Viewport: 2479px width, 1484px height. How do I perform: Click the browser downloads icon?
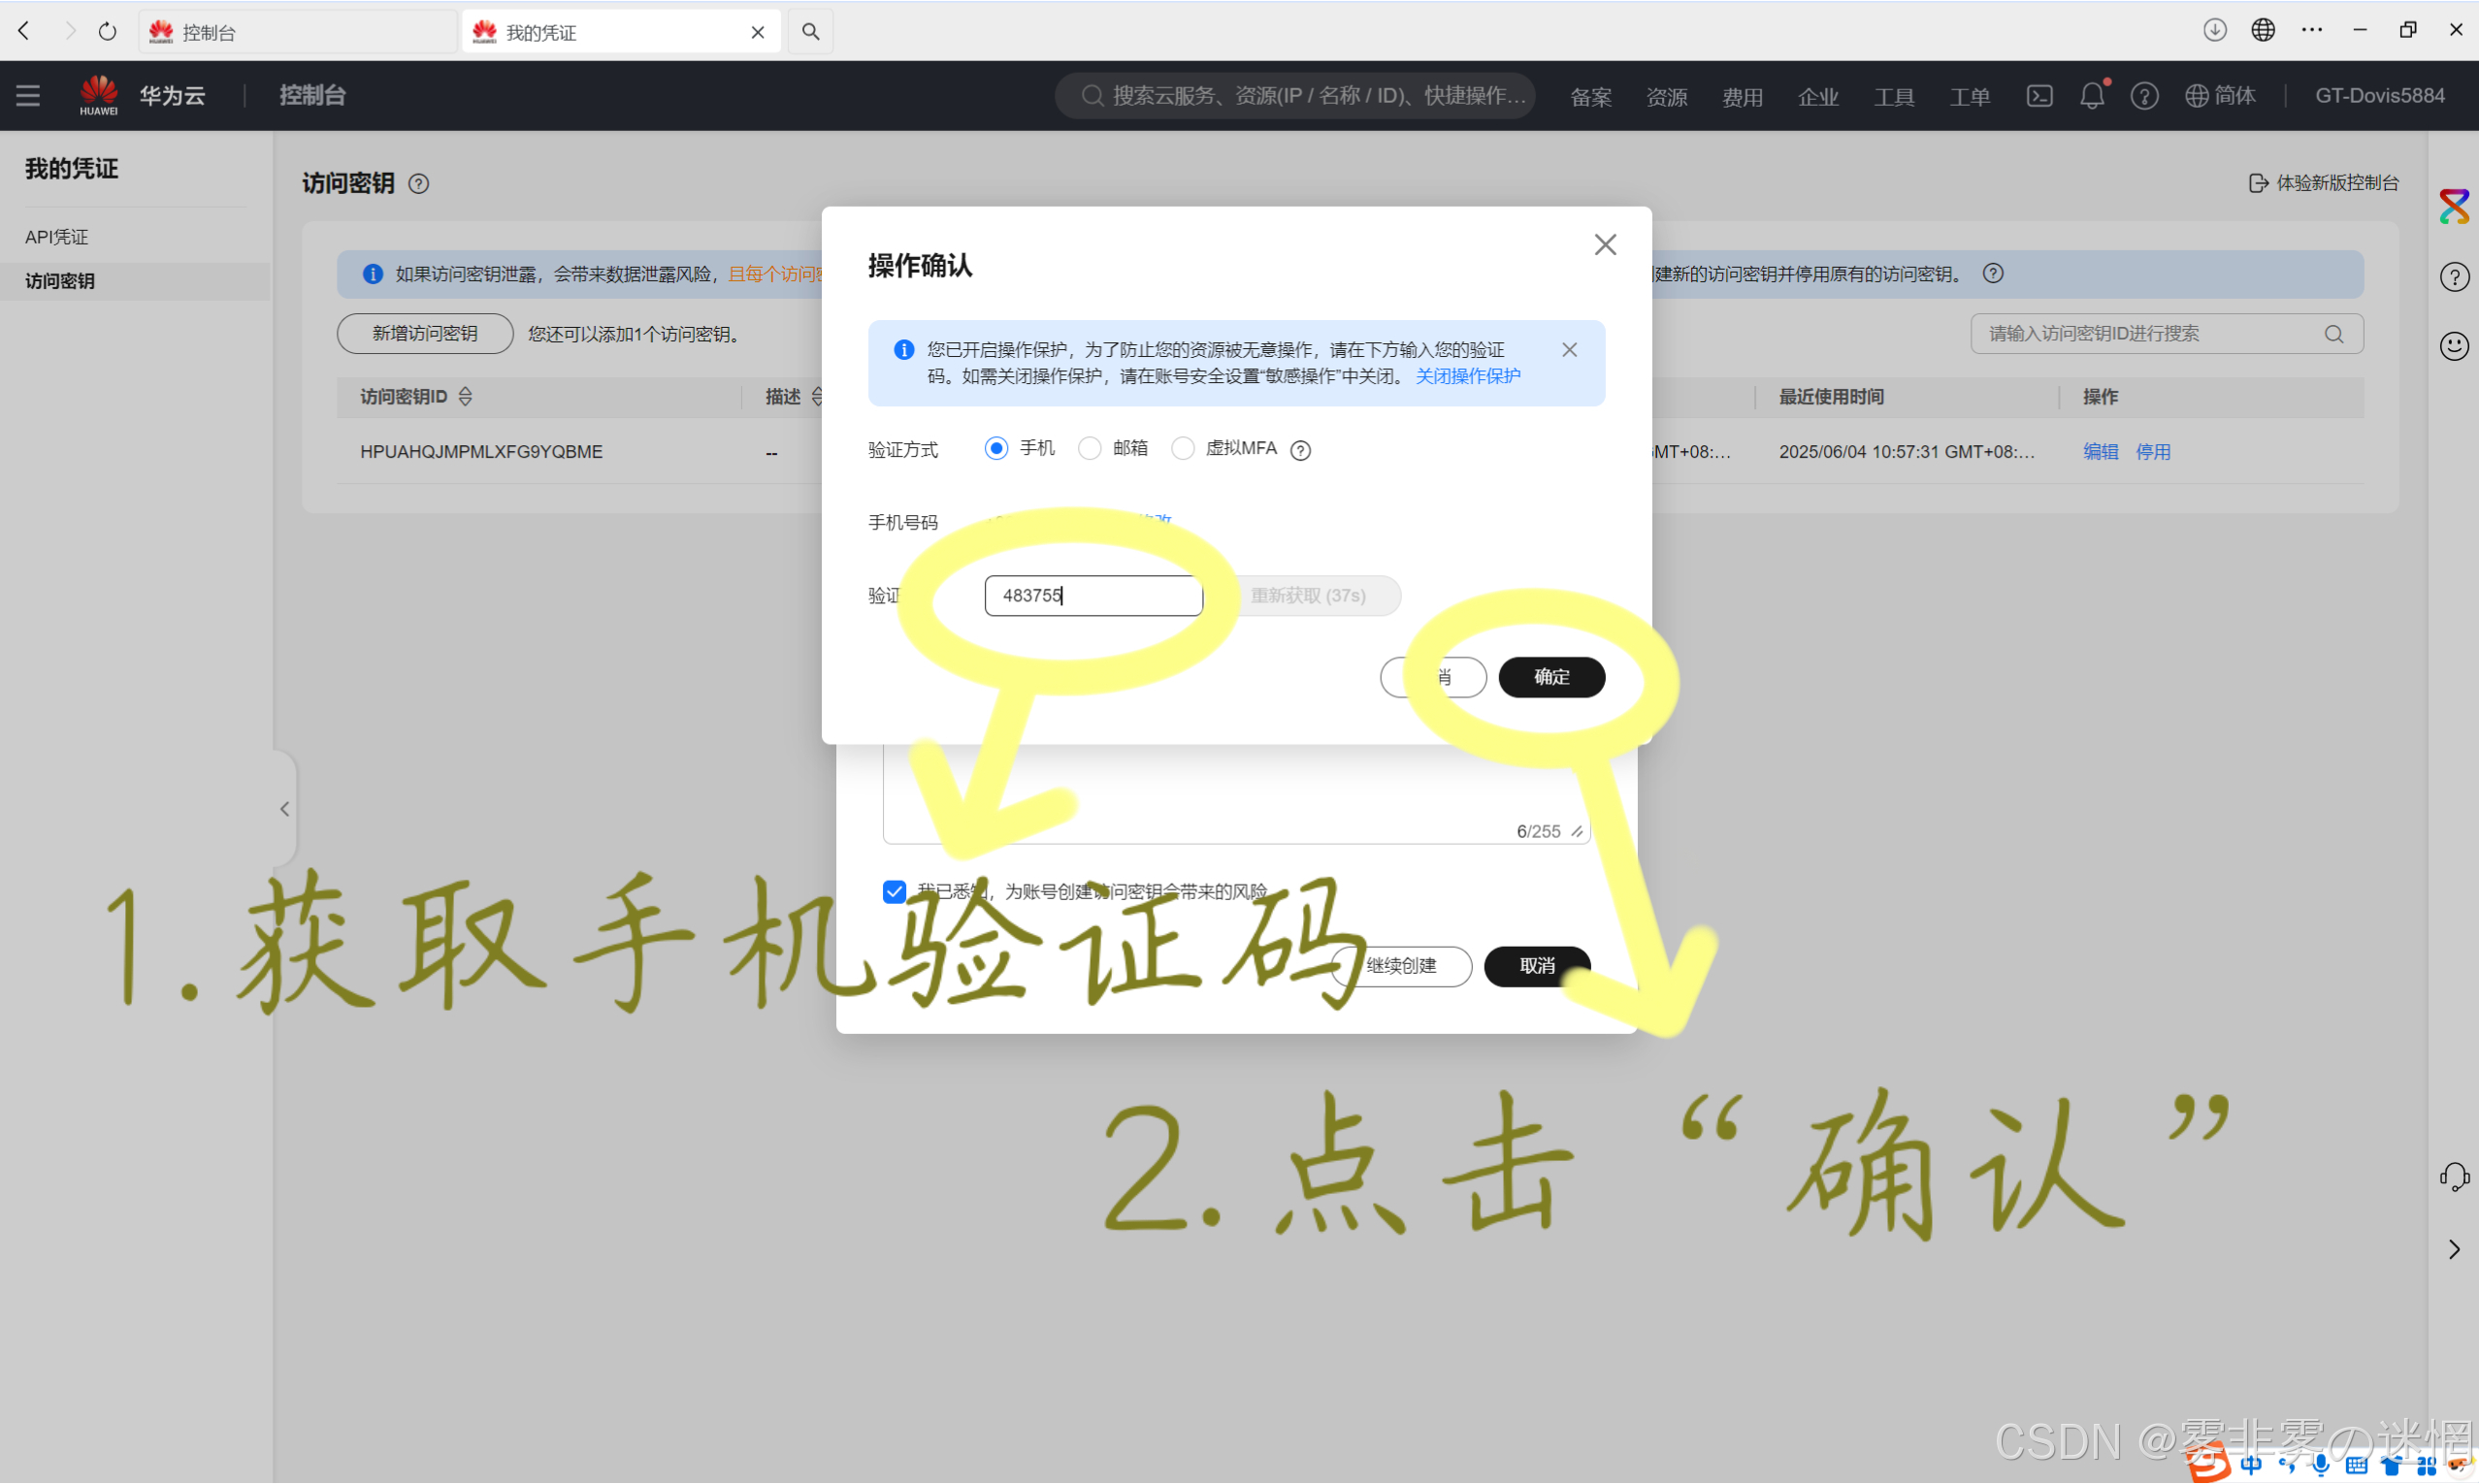(x=2214, y=30)
